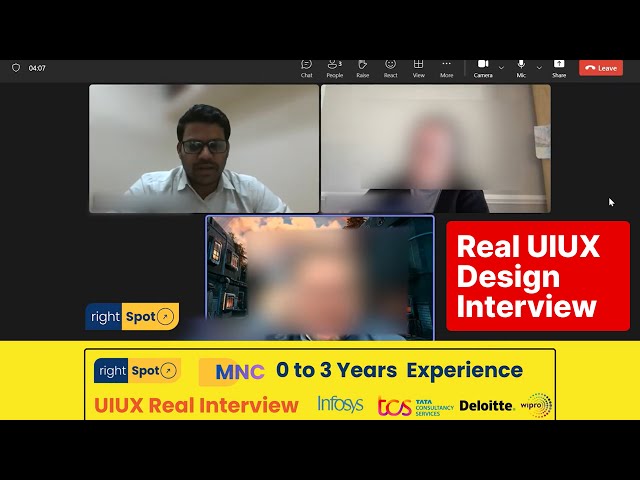Open the More options menu
Screen dimensions: 640x480
(x=447, y=69)
